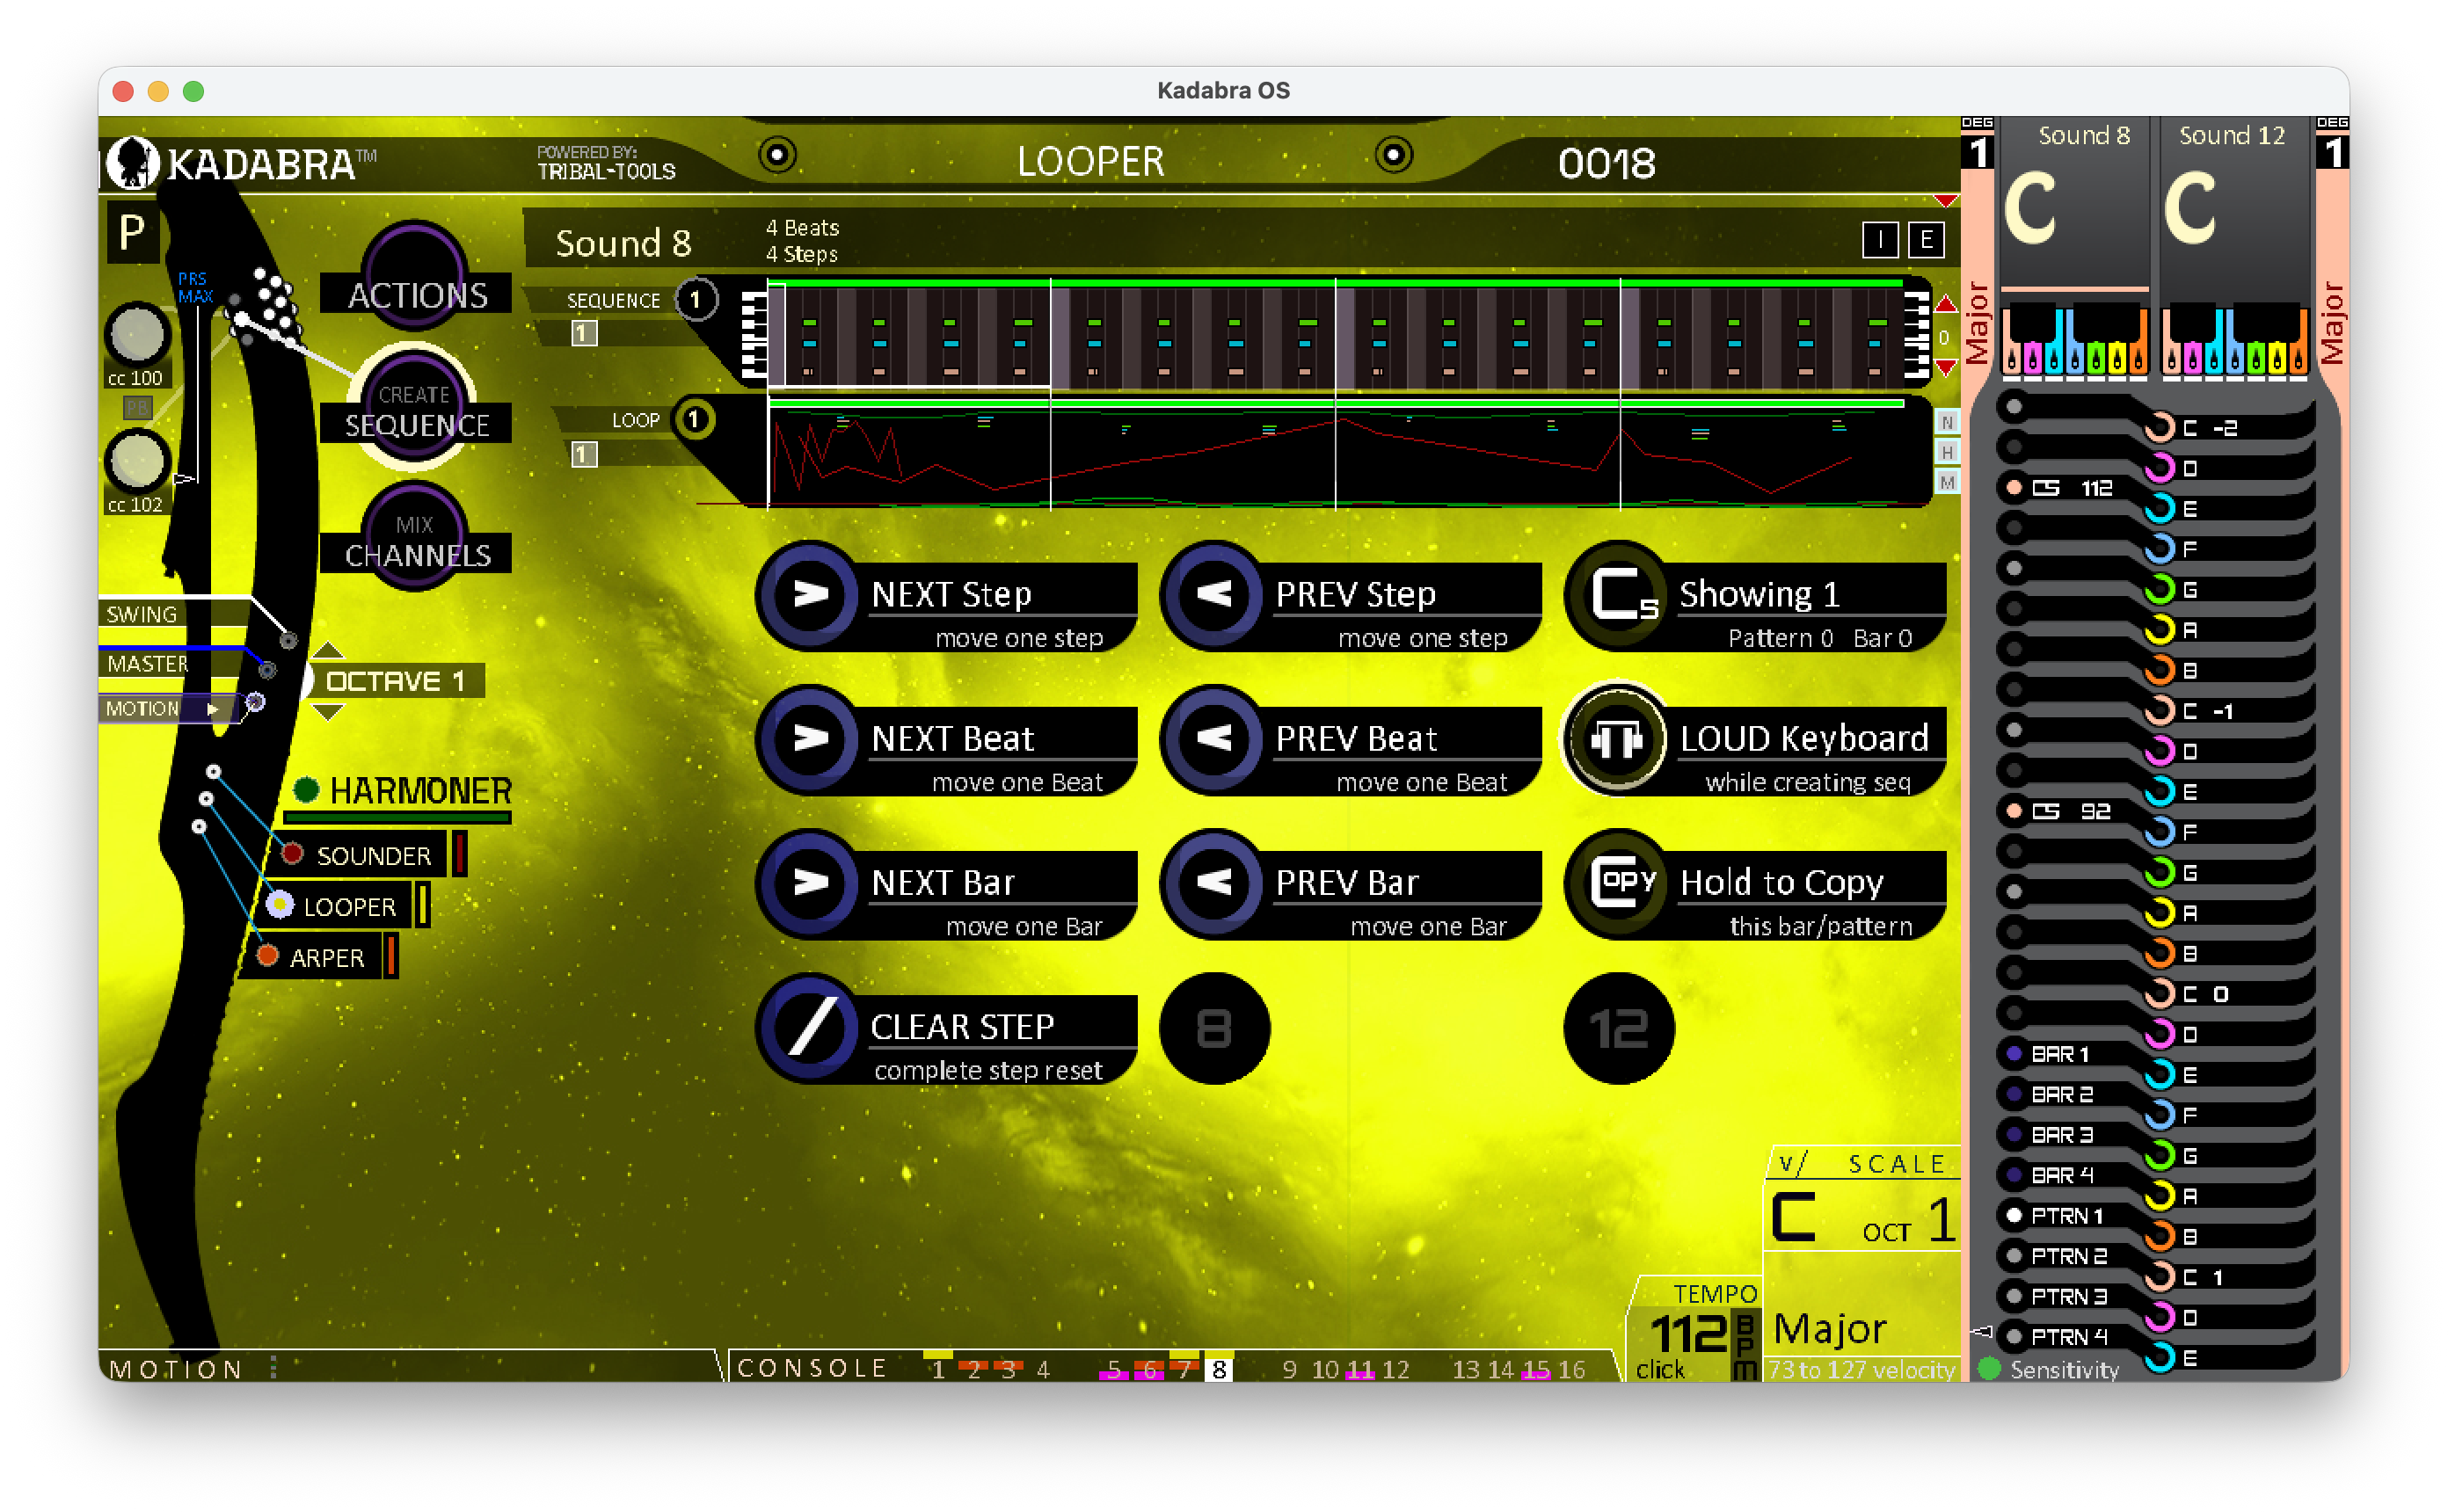Click the SEQUENCE number 1 circle
This screenshot has width=2448, height=1512.
point(695,300)
